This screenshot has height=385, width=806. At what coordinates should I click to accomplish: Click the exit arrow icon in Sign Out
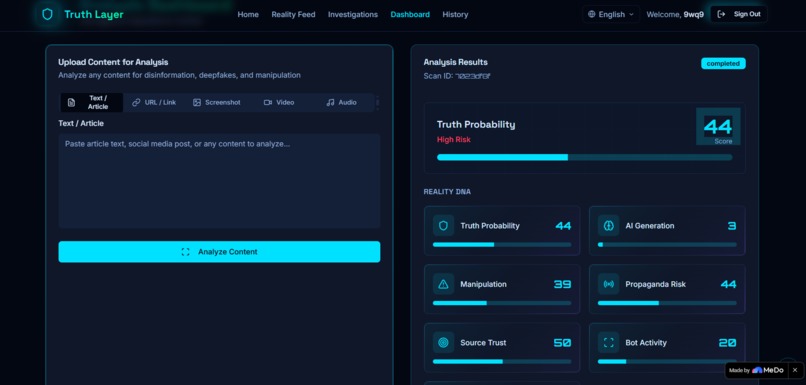[x=721, y=14]
